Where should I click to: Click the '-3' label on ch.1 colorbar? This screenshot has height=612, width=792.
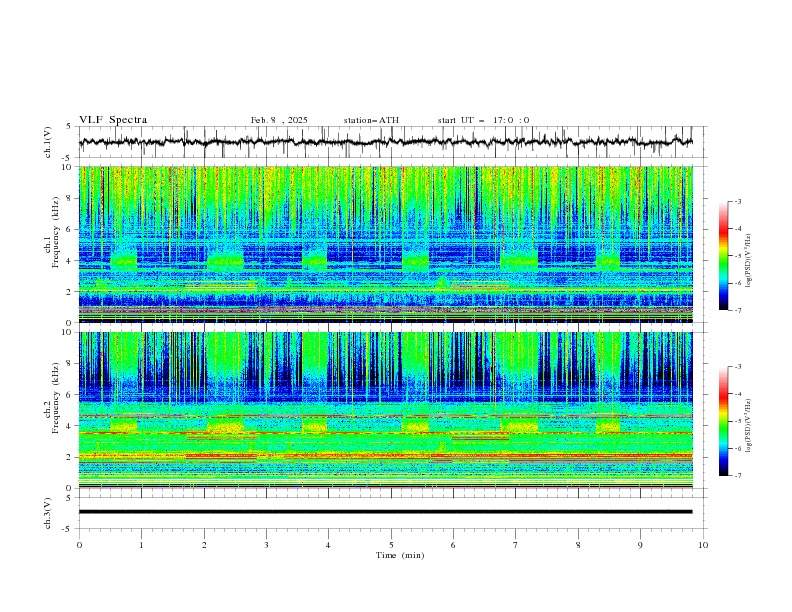pyautogui.click(x=737, y=201)
